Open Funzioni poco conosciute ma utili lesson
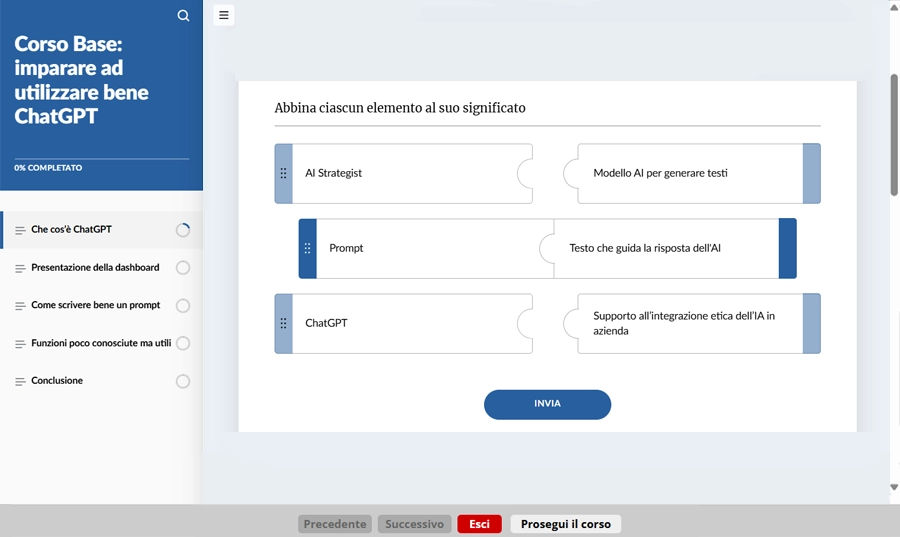The height and width of the screenshot is (537, 900). tap(102, 343)
